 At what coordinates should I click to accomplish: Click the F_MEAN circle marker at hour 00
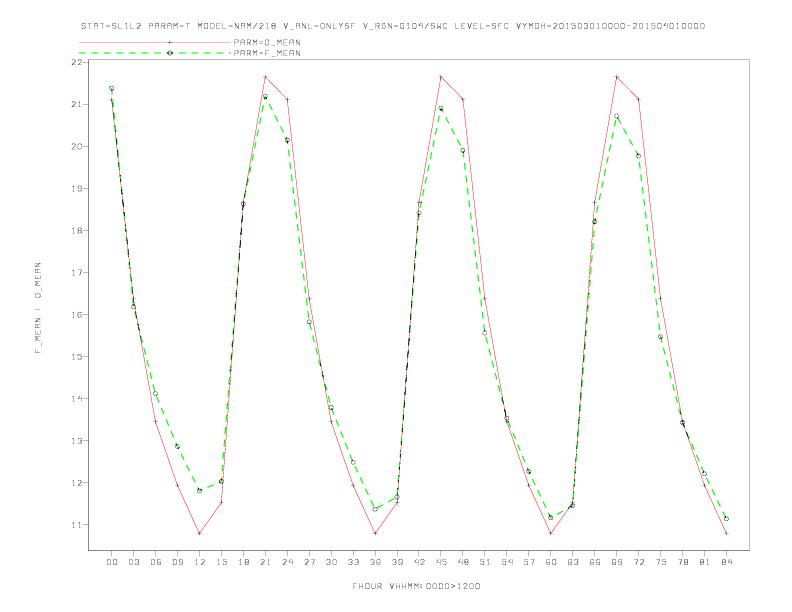pos(112,88)
